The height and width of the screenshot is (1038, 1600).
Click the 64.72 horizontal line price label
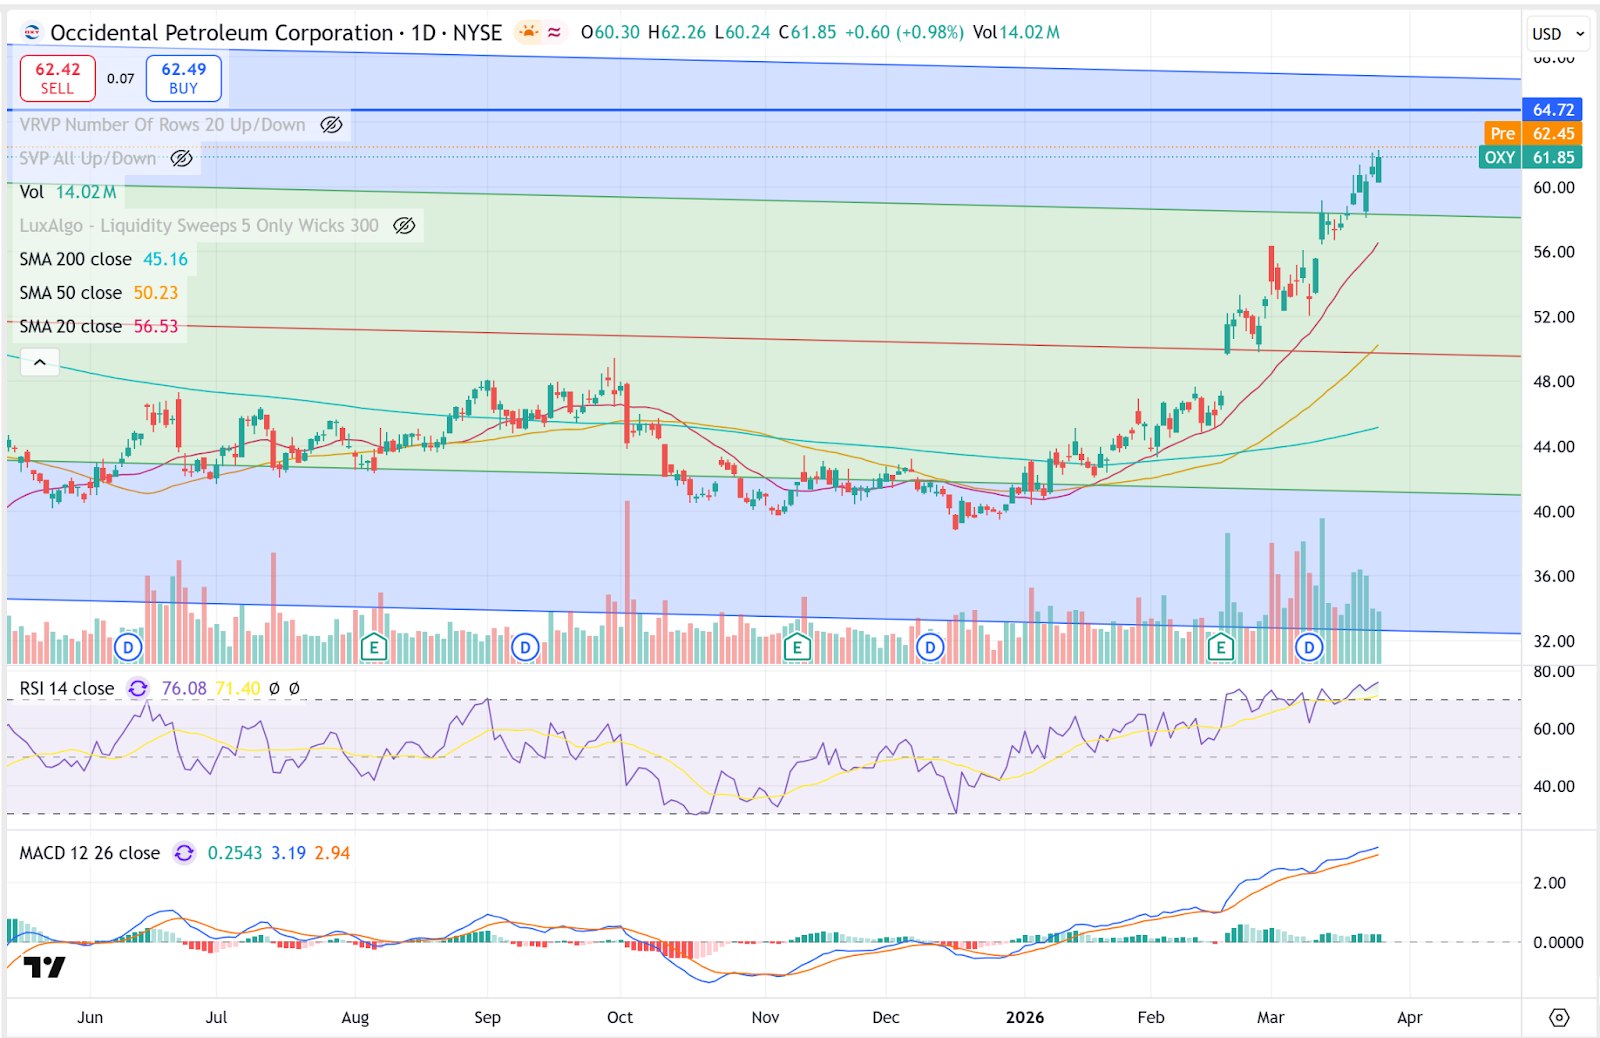[x=1553, y=110]
